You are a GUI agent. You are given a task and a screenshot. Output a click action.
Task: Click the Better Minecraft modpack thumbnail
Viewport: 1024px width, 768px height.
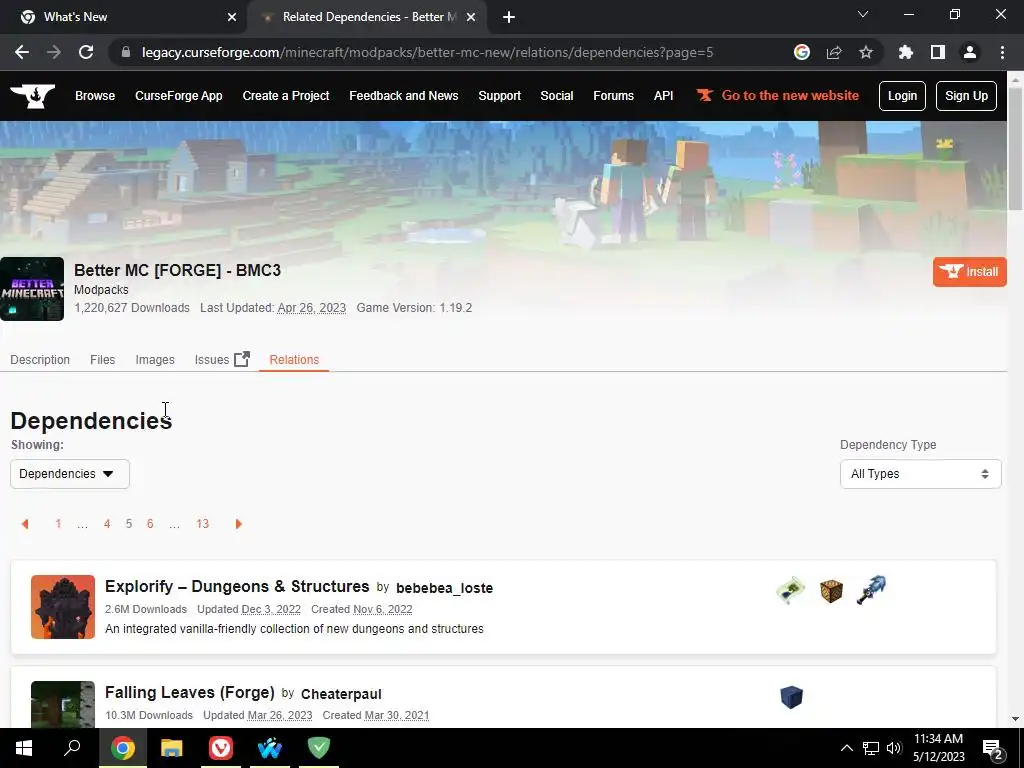[32, 289]
